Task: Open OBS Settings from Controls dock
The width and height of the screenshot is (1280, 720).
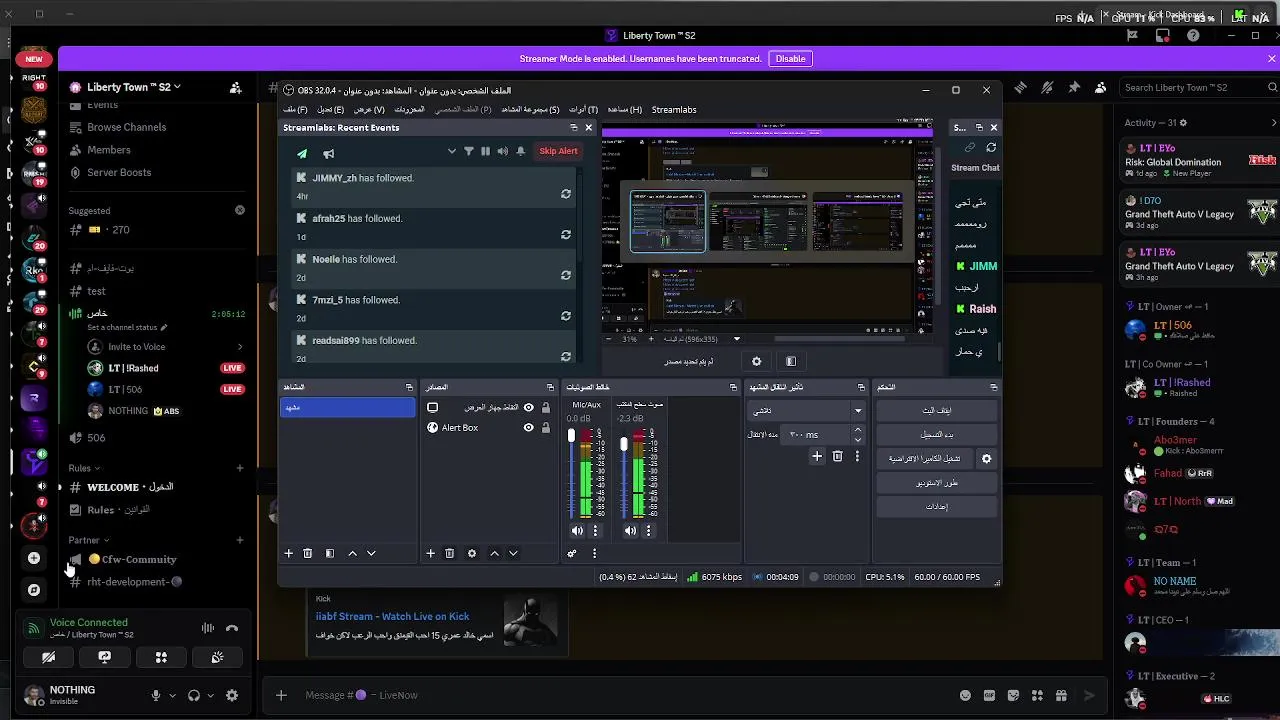Action: click(936, 506)
